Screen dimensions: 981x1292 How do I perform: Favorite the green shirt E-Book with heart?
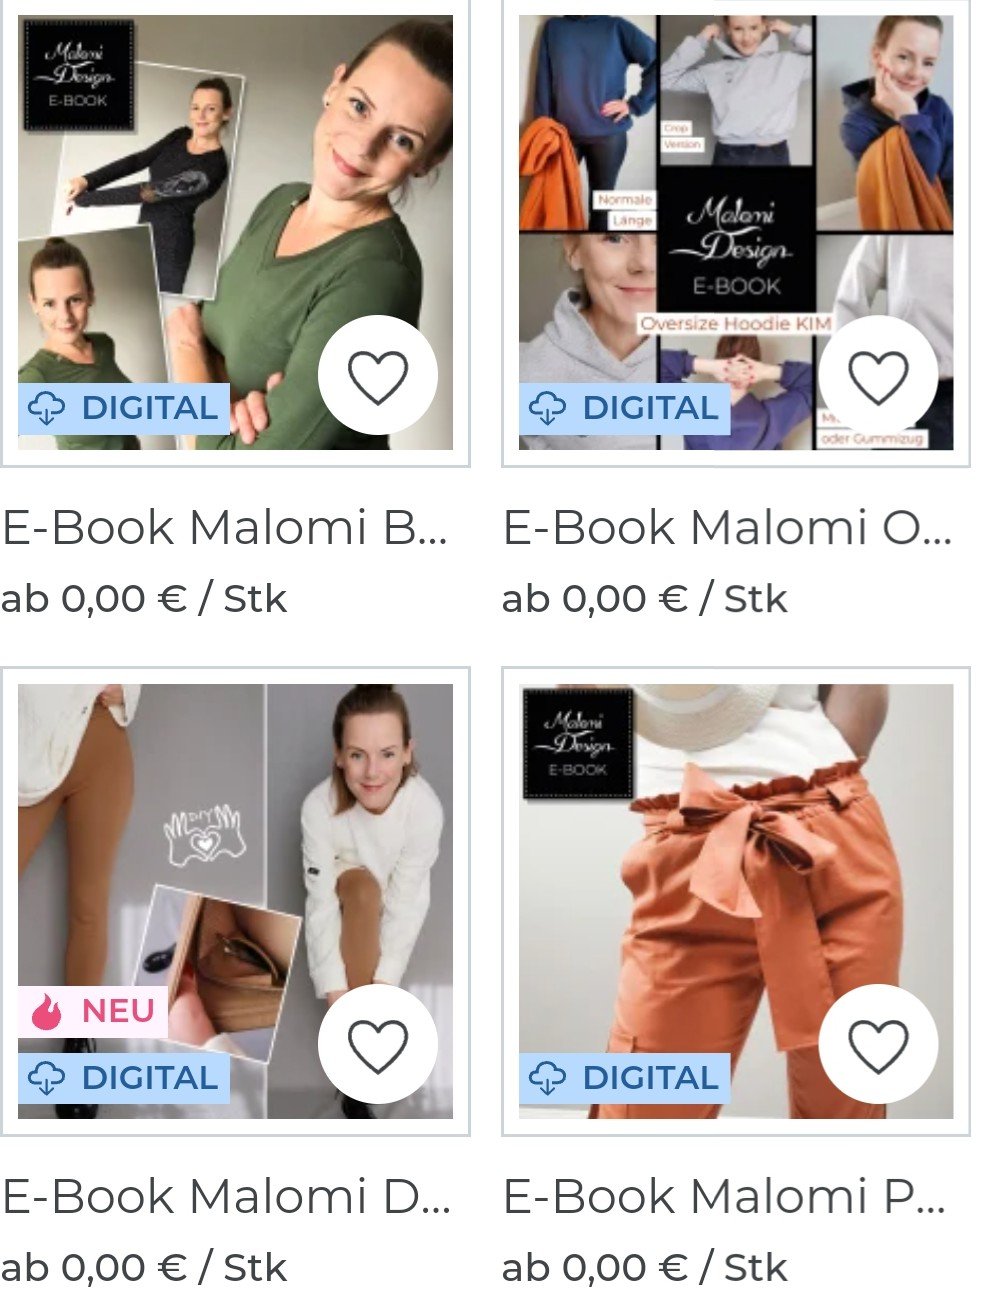click(x=377, y=376)
